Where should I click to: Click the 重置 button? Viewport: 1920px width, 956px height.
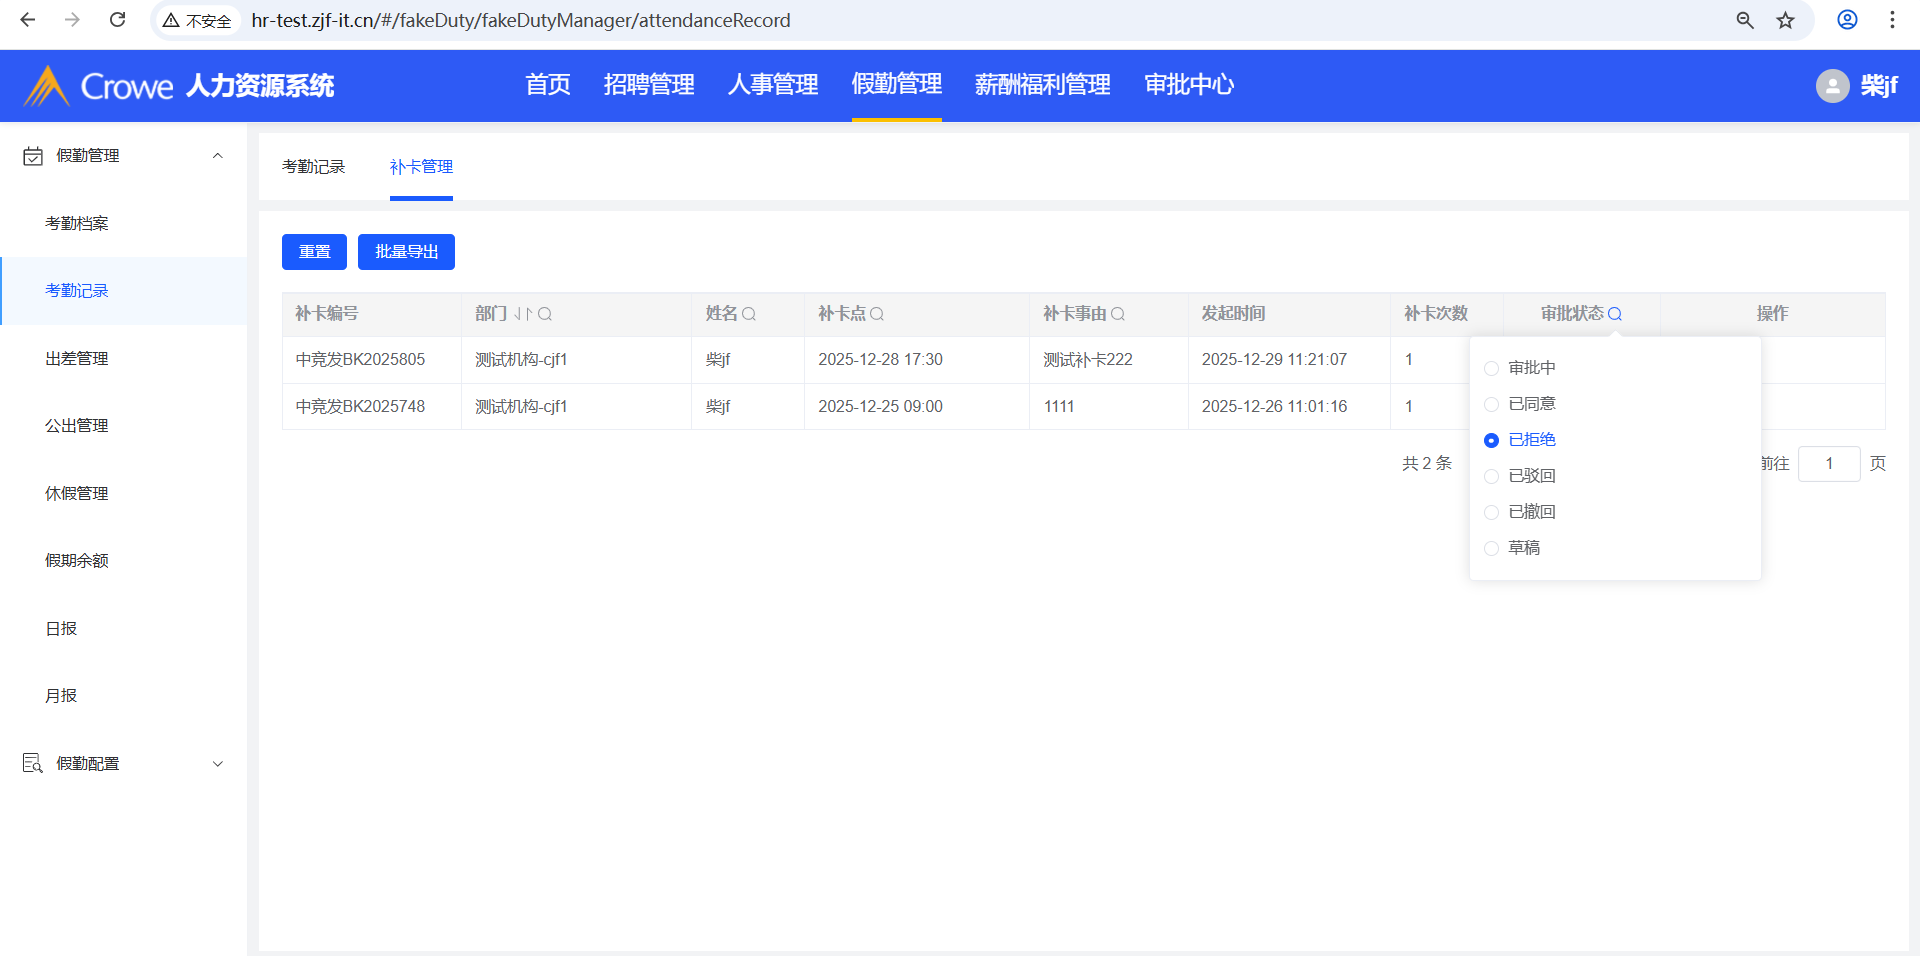click(x=314, y=252)
